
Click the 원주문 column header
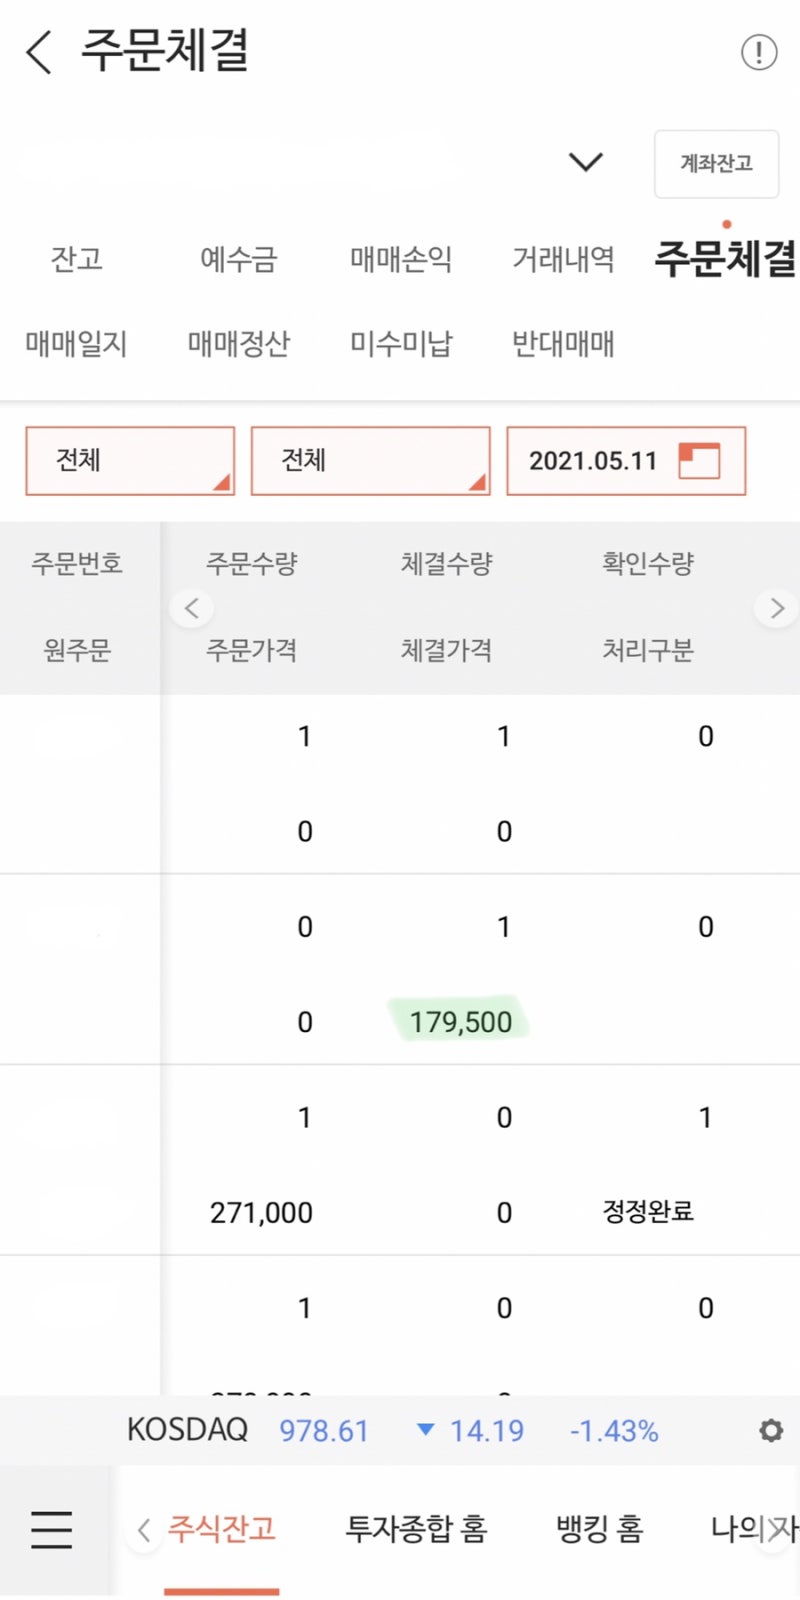pyautogui.click(x=77, y=651)
